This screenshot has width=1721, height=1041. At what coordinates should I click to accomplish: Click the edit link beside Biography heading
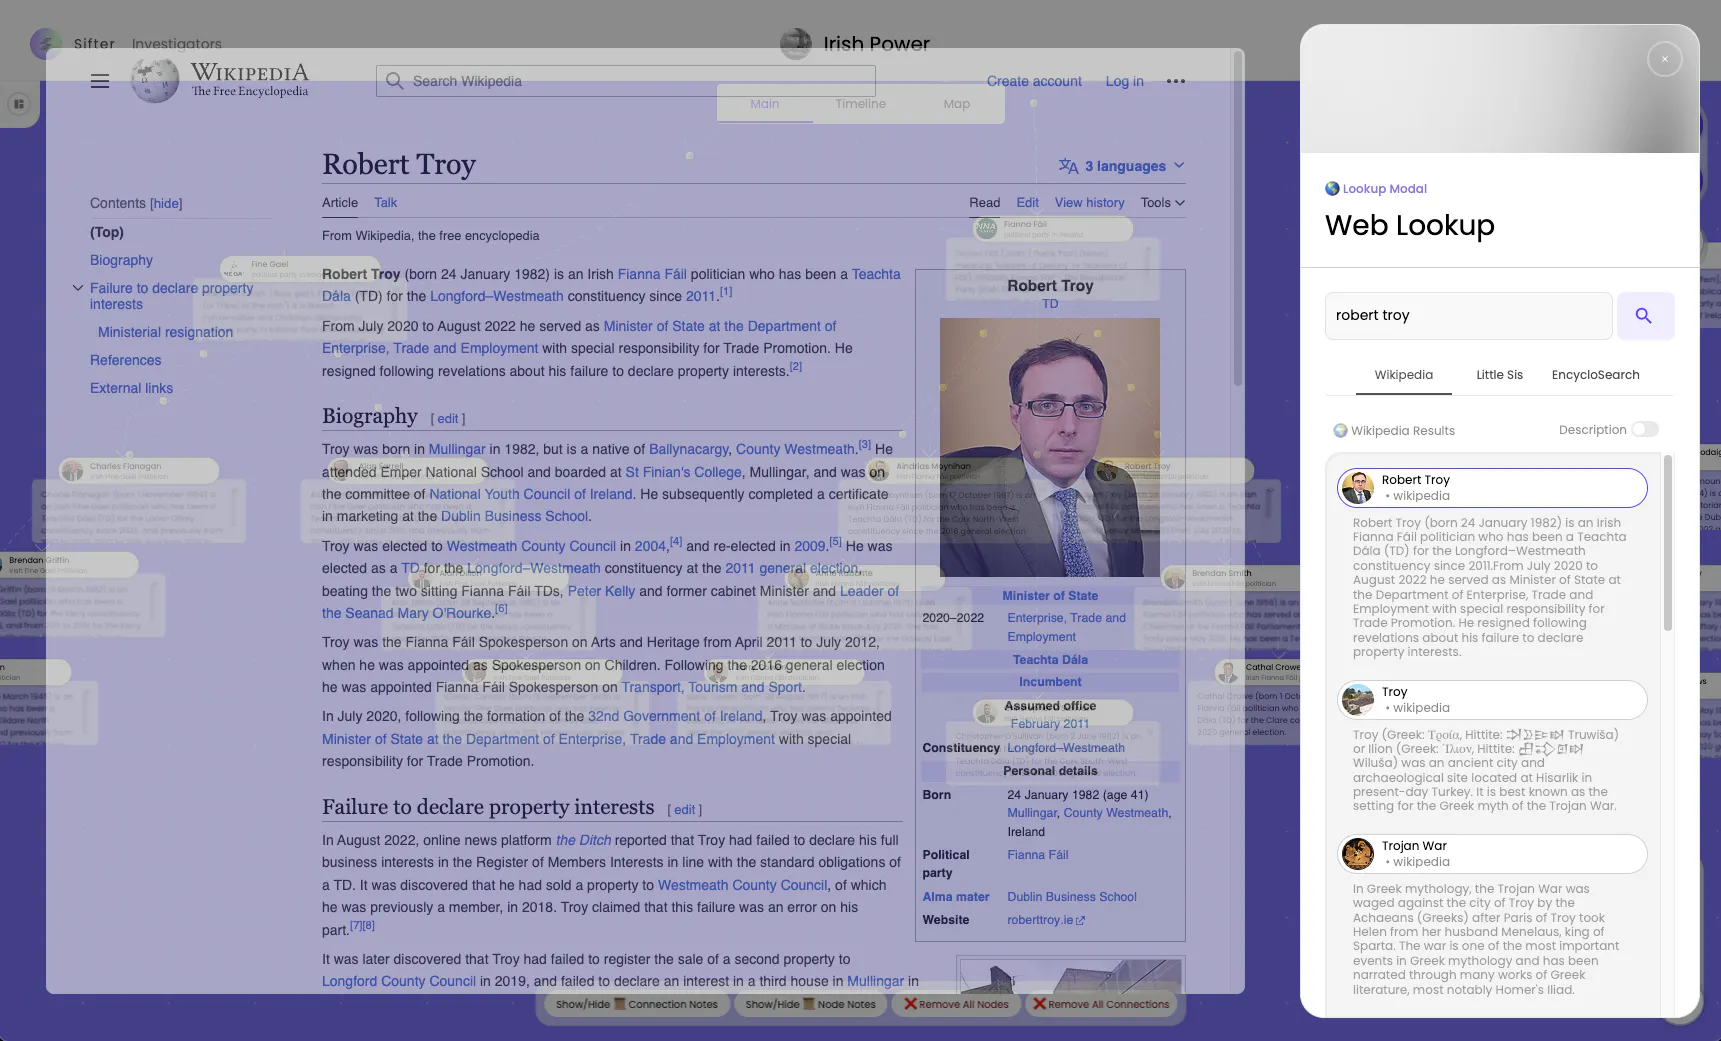(x=448, y=419)
